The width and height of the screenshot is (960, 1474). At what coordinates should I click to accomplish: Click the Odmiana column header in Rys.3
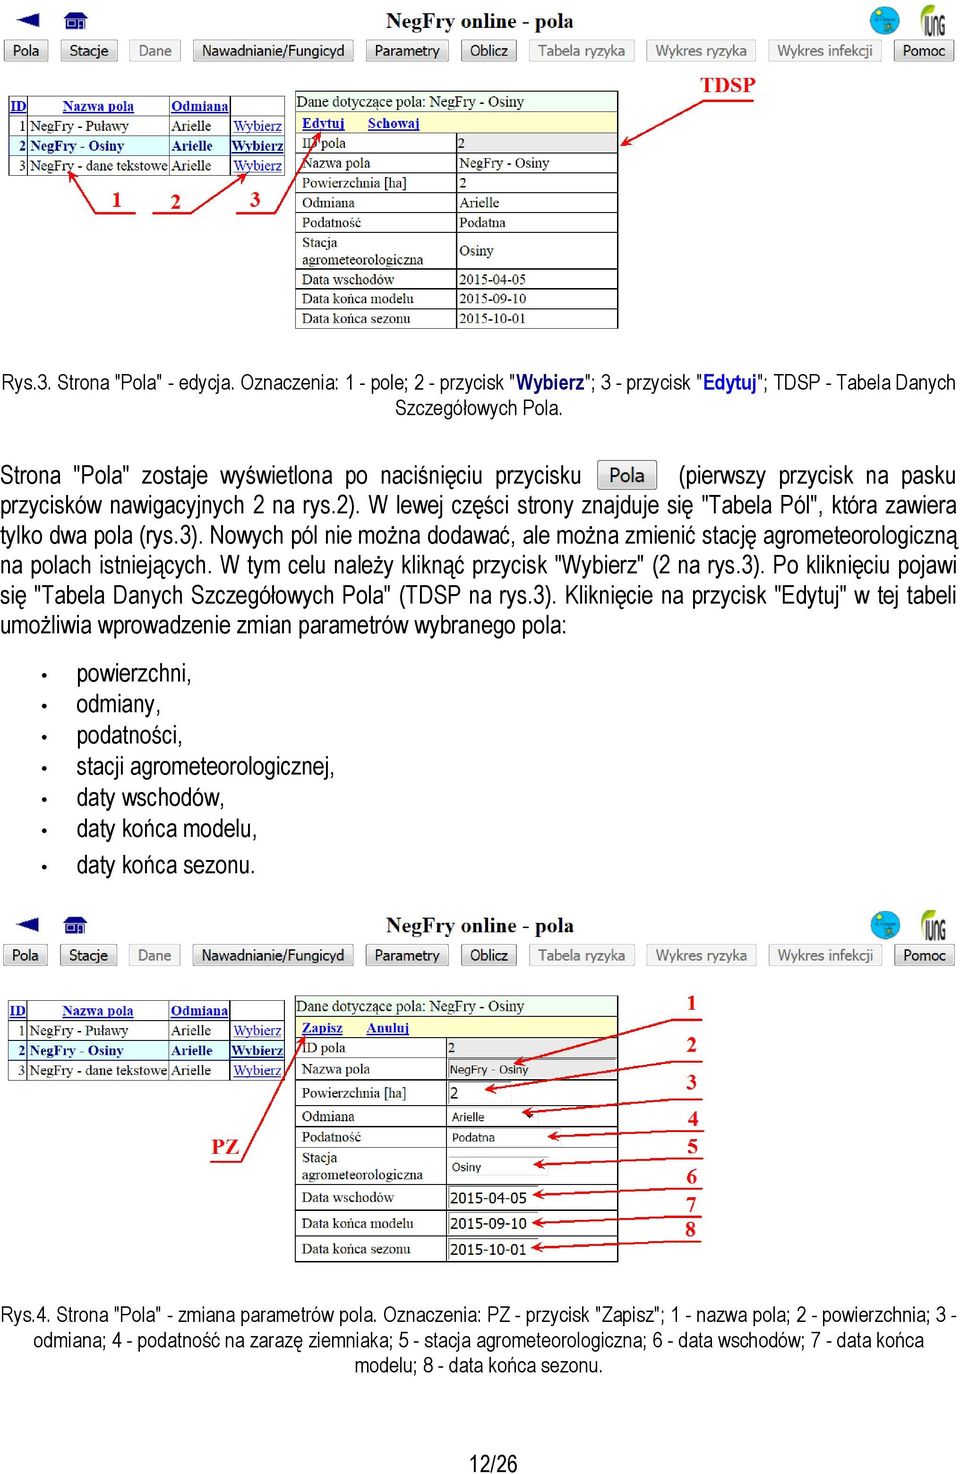200,106
